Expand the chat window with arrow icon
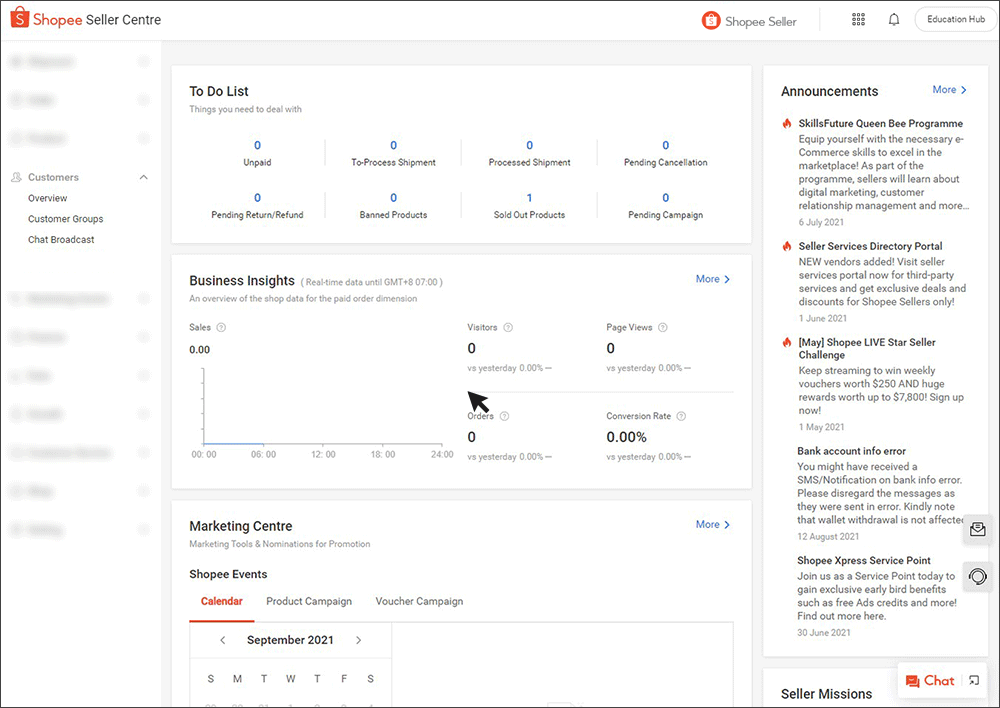 click(974, 681)
